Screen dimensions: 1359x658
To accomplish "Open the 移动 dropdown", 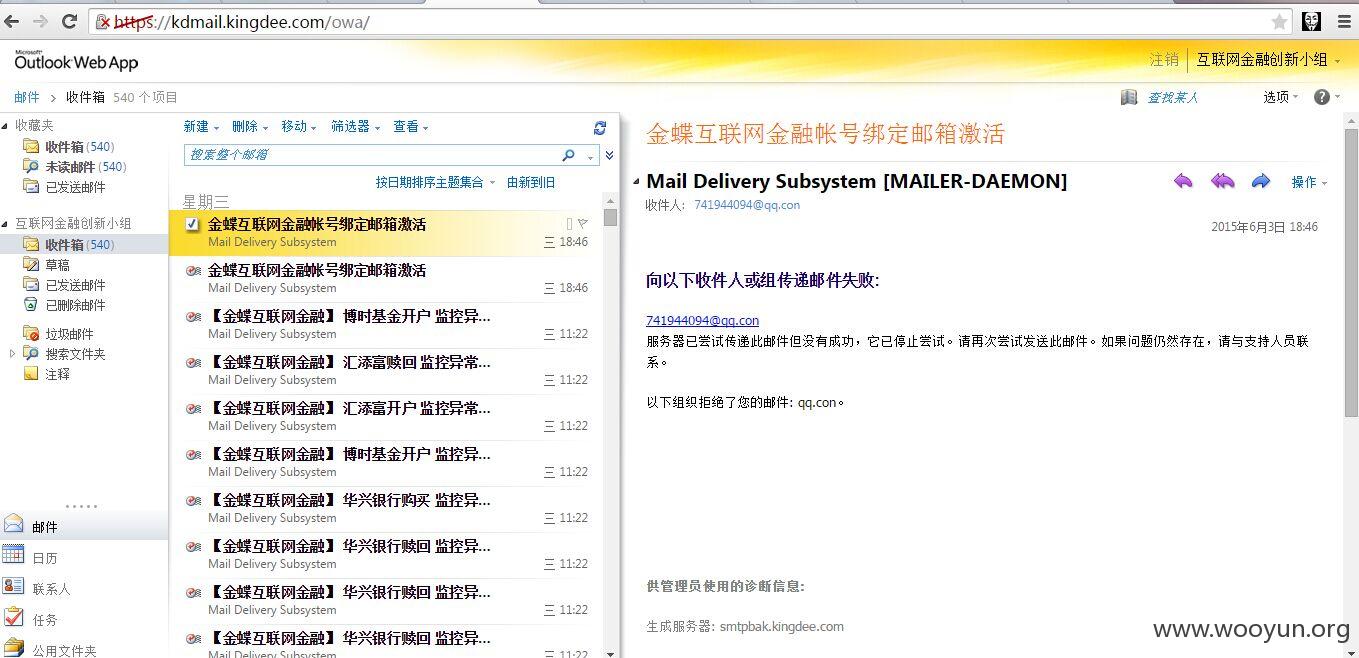I will click(x=299, y=127).
